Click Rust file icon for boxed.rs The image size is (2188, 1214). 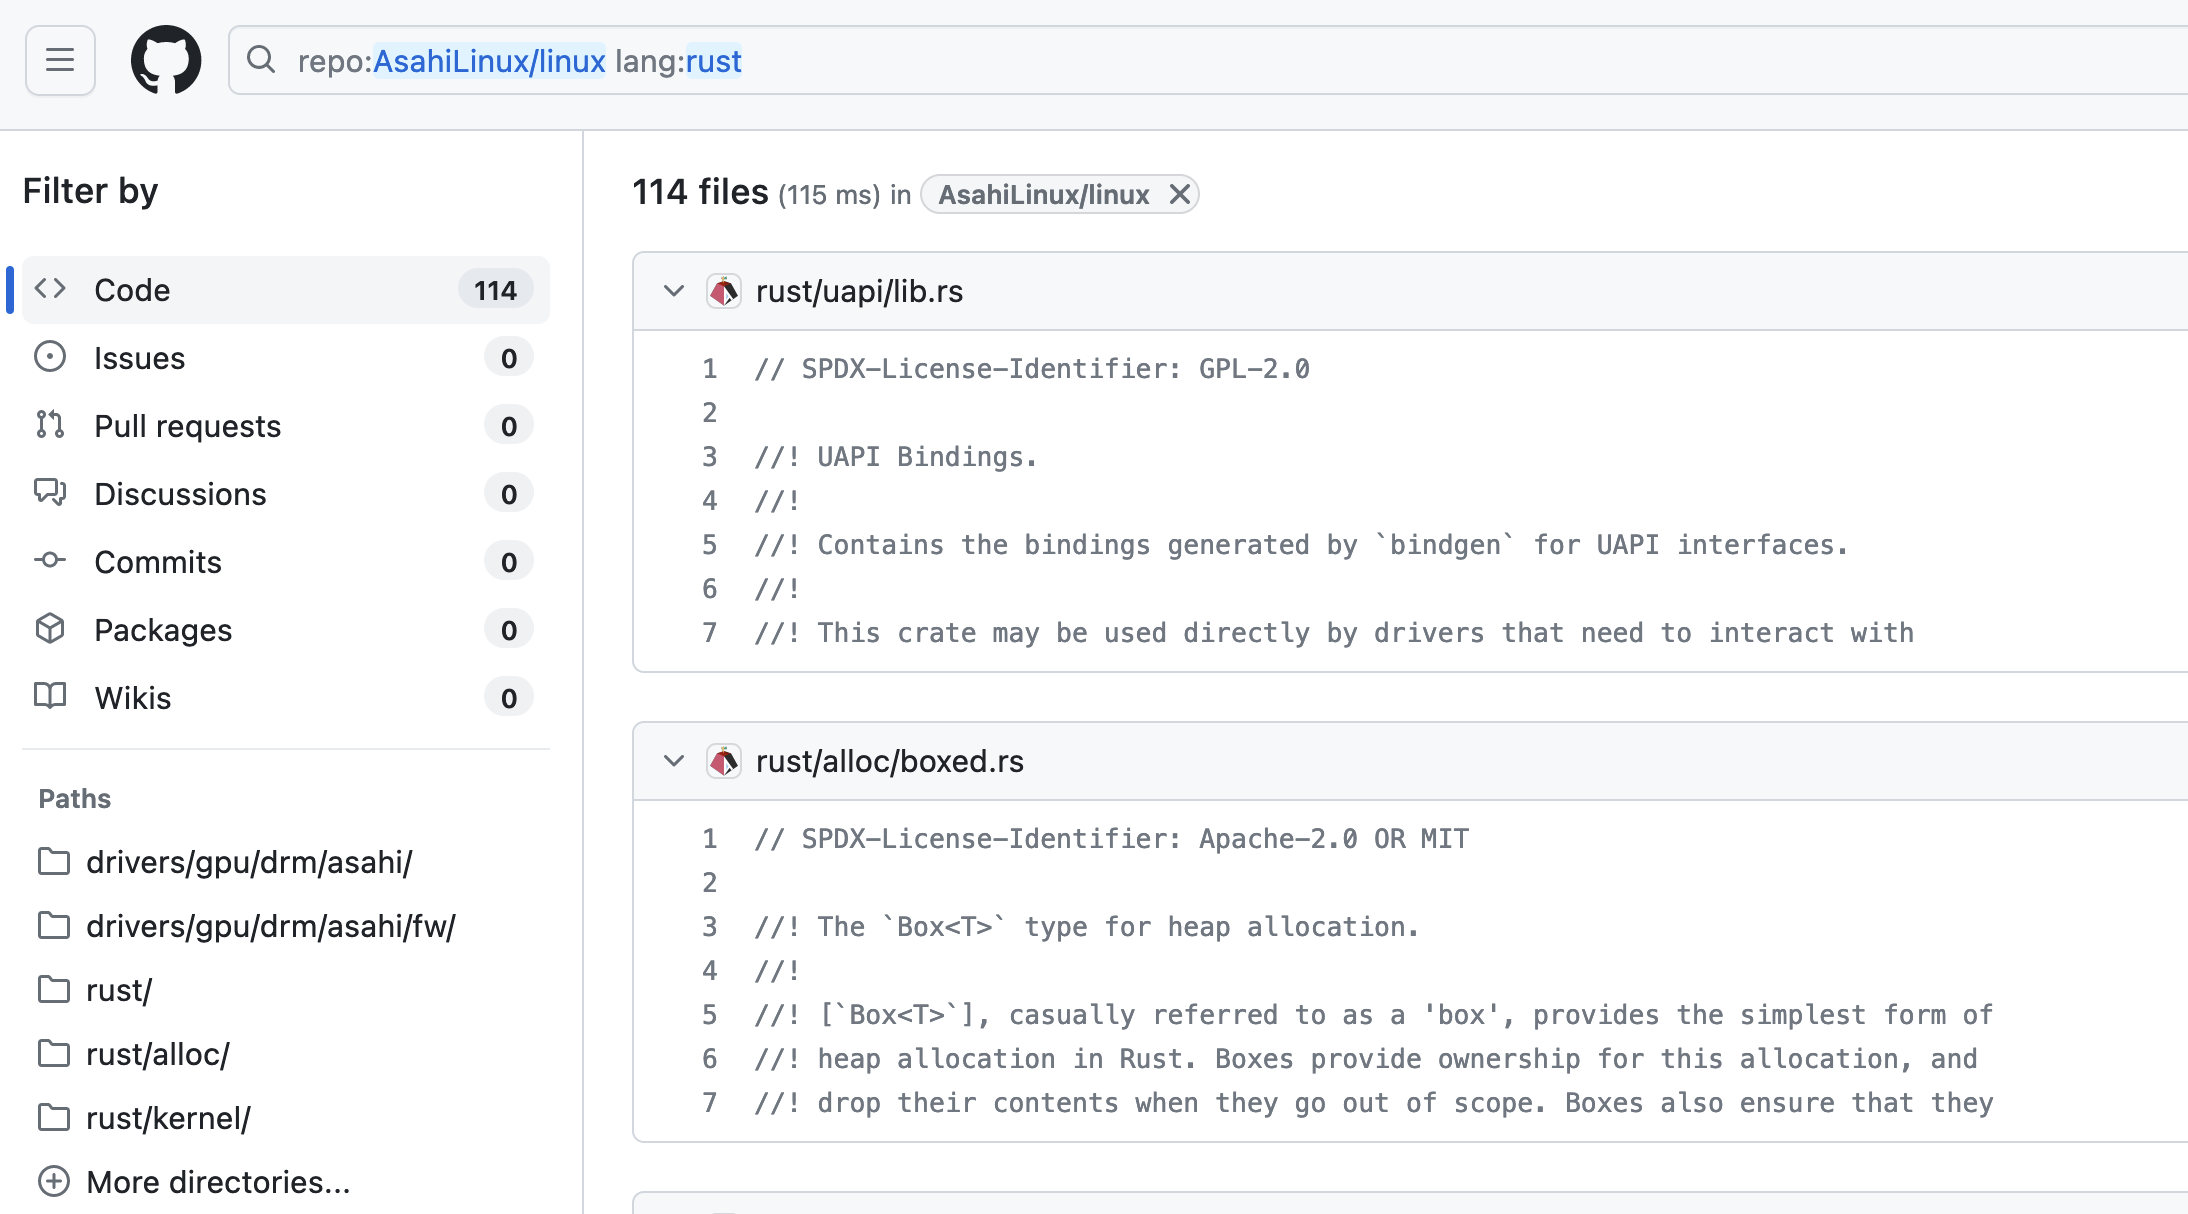point(724,761)
